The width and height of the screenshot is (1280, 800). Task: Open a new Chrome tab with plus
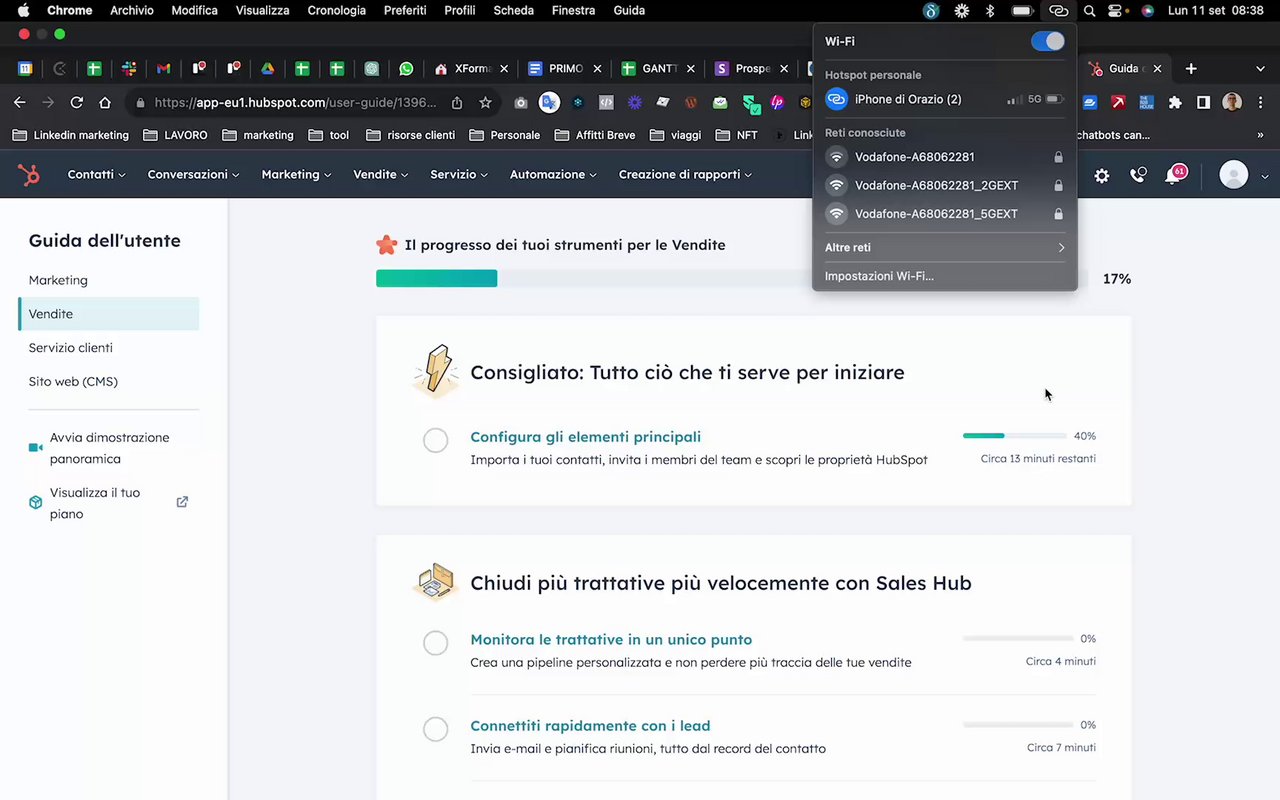(x=1191, y=69)
